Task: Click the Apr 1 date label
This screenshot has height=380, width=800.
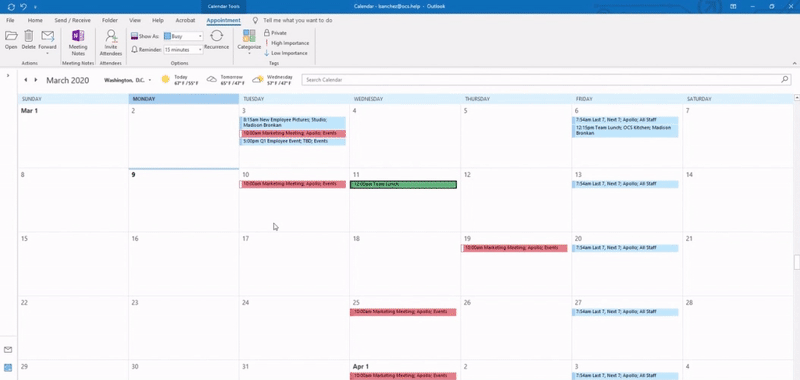Action: coord(360,366)
